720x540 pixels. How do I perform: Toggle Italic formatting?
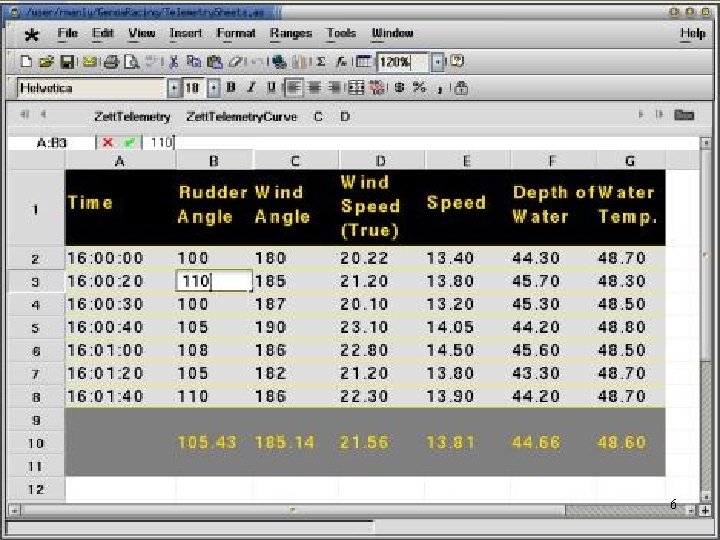pyautogui.click(x=251, y=87)
